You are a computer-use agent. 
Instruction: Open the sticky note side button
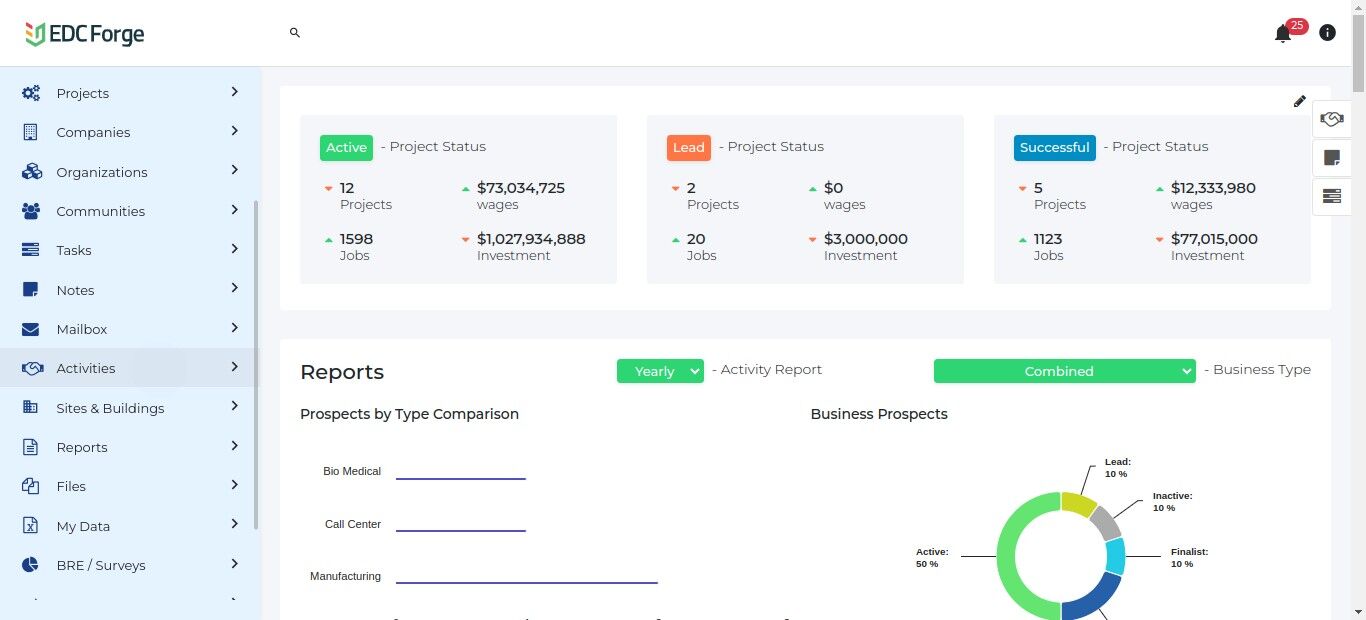tap(1331, 157)
